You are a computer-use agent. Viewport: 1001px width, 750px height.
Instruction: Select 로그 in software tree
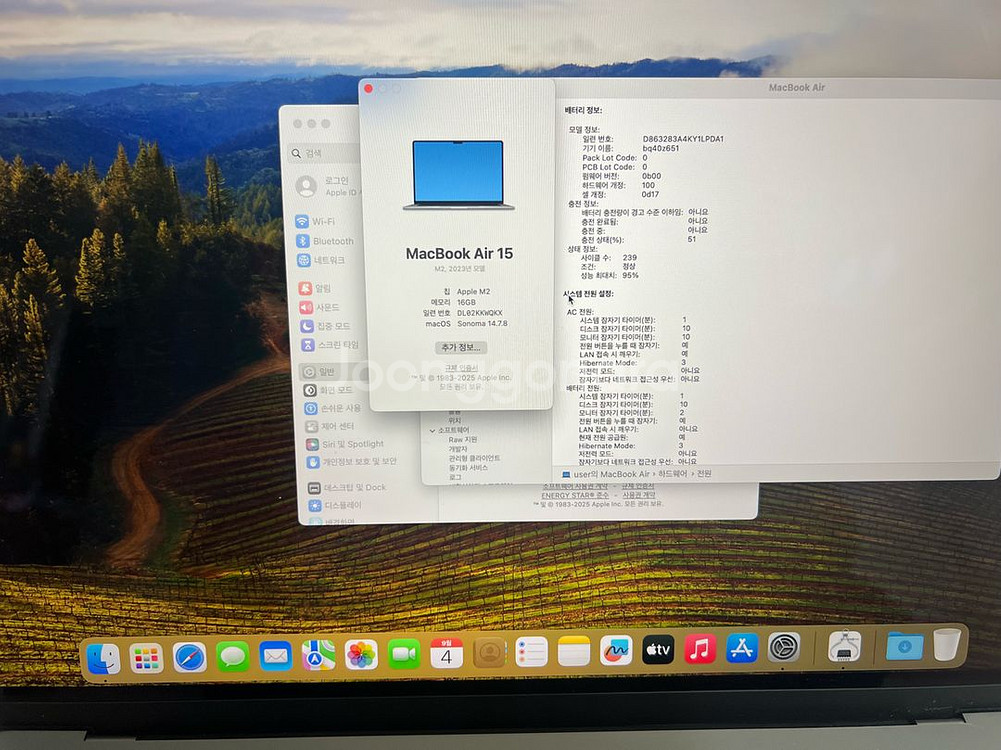[x=455, y=477]
